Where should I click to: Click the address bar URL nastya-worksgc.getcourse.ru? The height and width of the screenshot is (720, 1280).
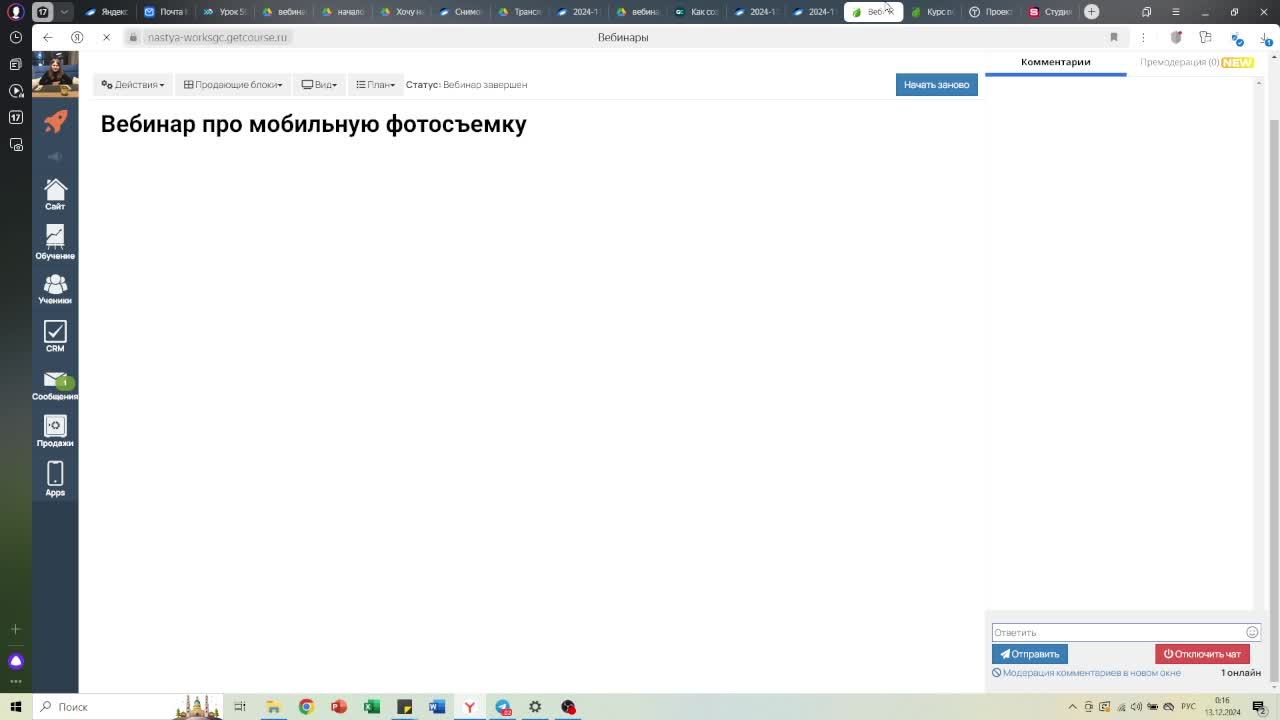(217, 37)
